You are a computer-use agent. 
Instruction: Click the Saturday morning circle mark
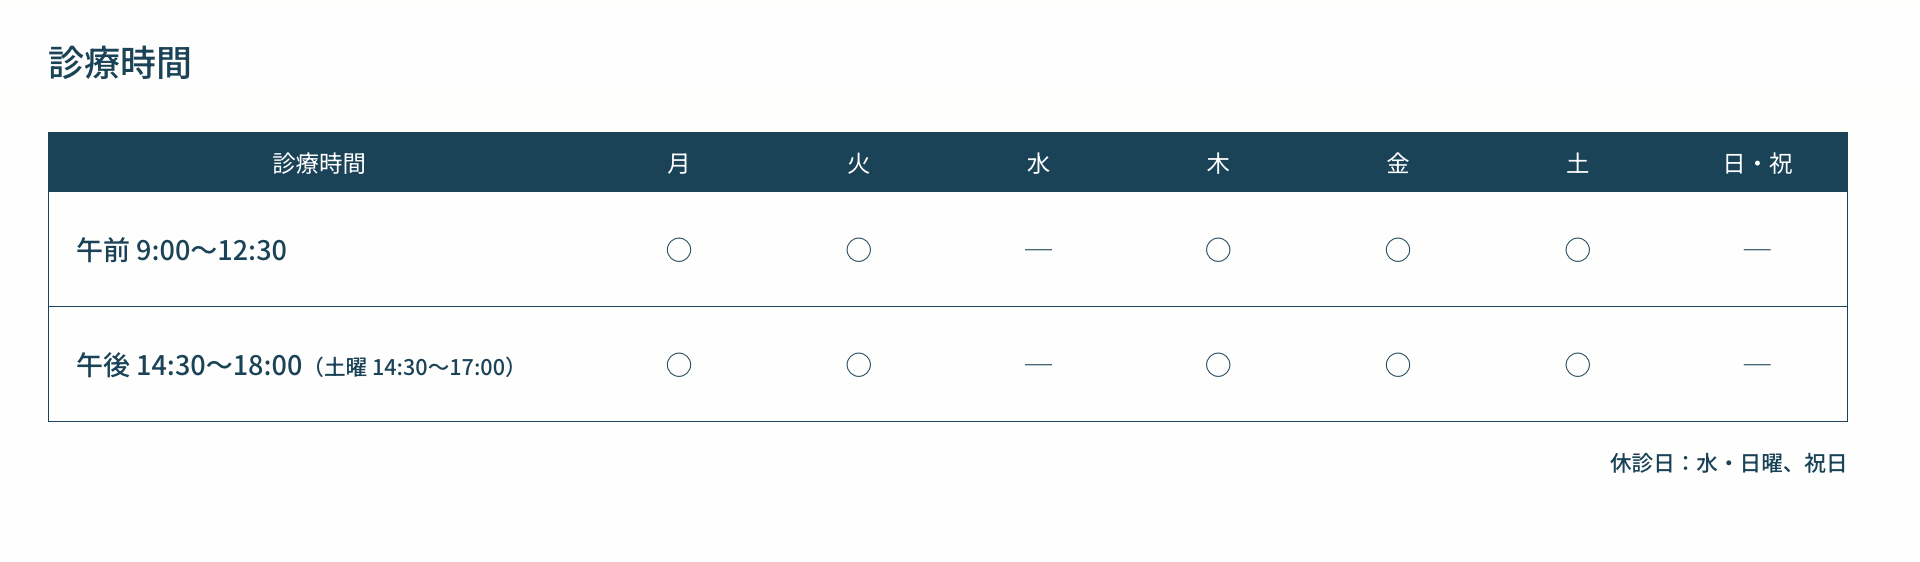click(x=1577, y=250)
